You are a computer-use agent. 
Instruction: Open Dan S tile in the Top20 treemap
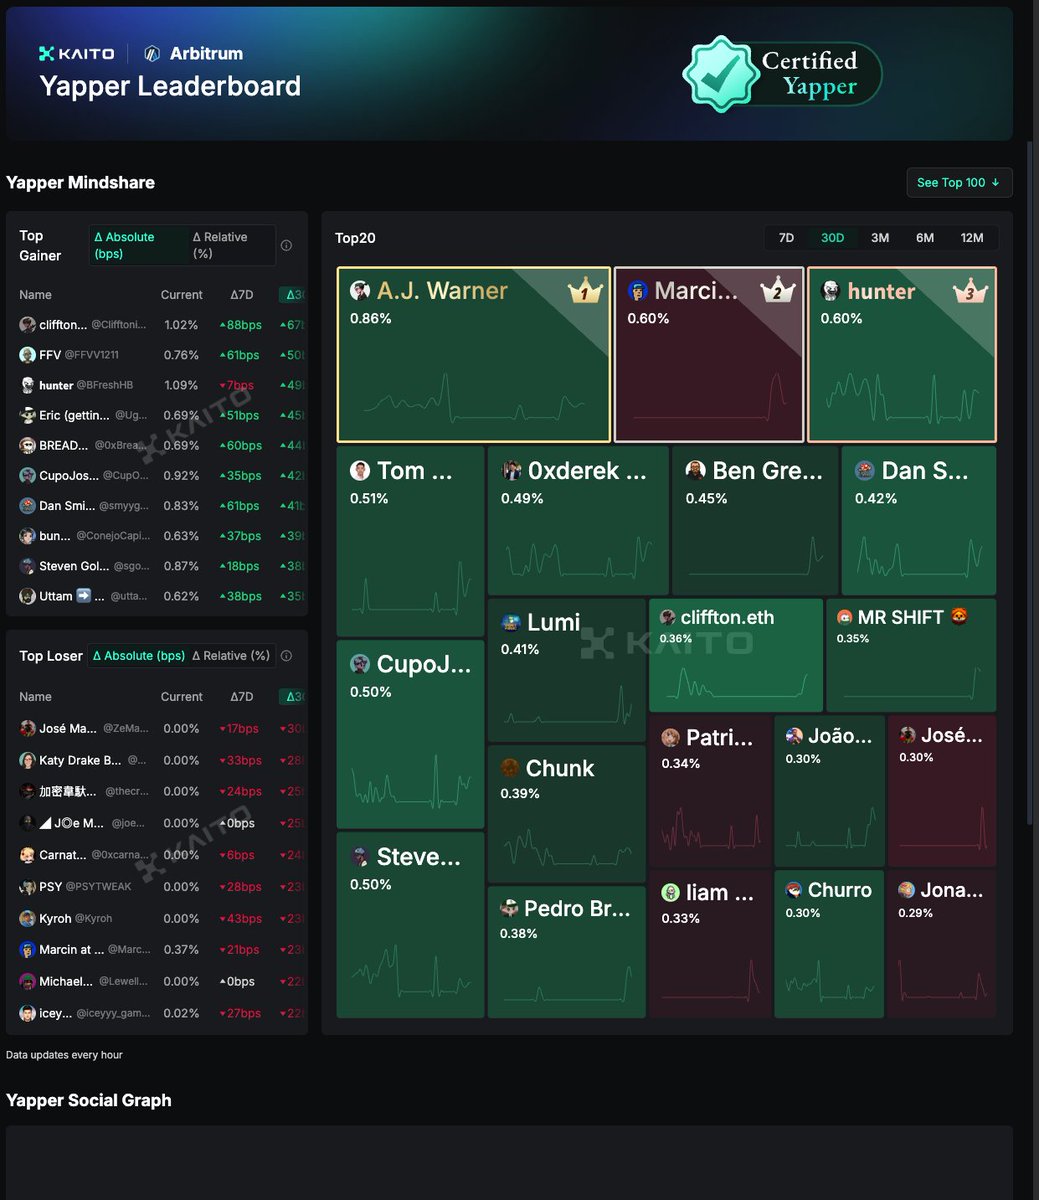919,521
